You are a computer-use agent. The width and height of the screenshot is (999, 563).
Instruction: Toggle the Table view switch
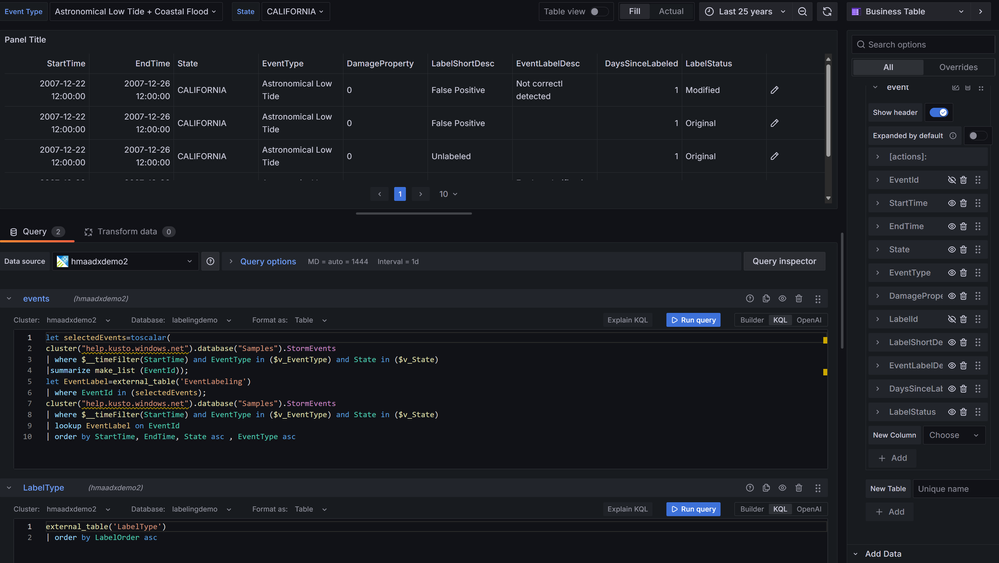pyautogui.click(x=597, y=11)
